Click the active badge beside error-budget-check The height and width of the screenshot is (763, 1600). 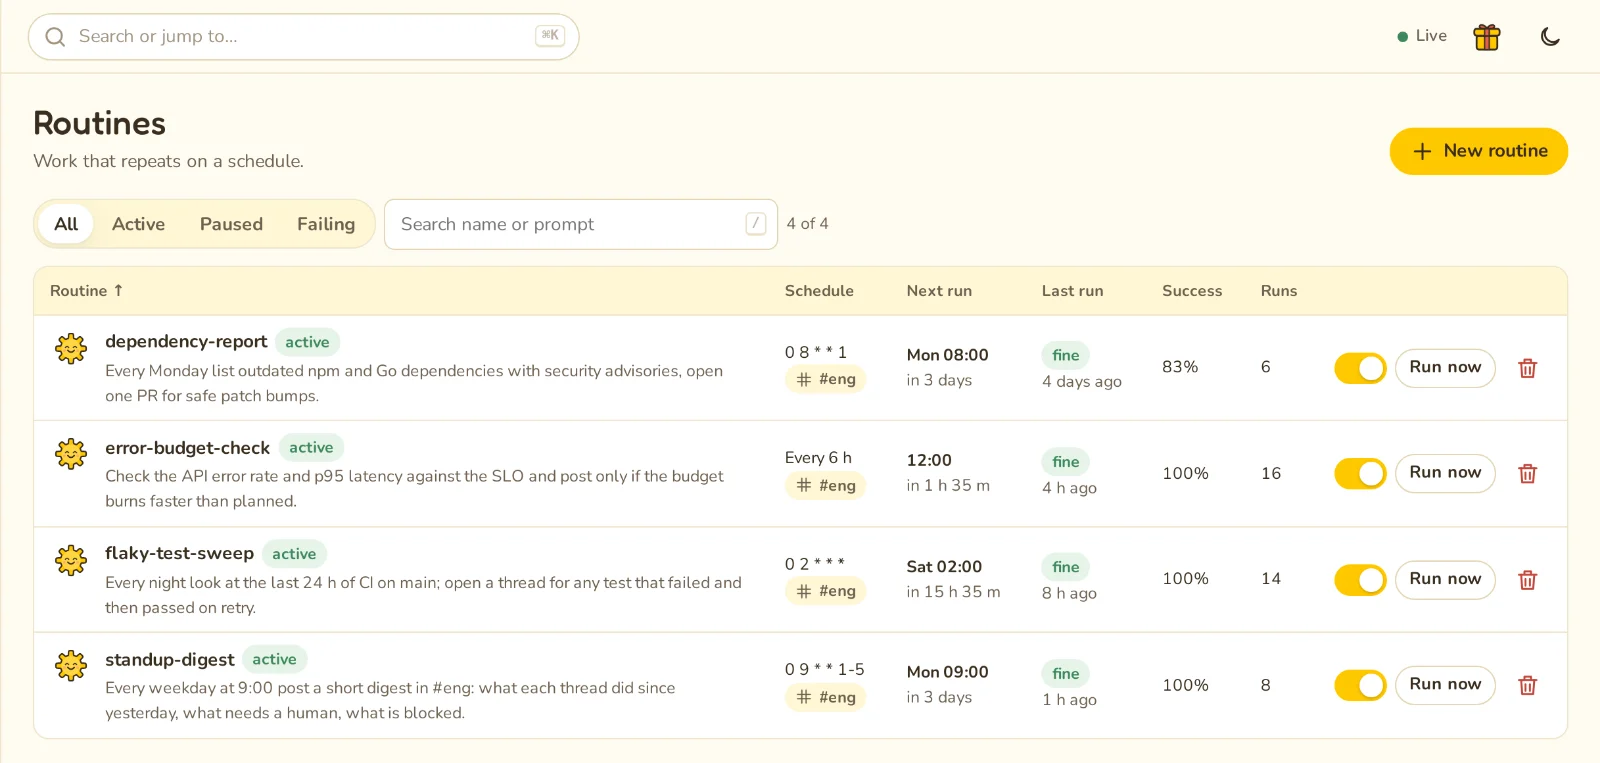coord(311,448)
